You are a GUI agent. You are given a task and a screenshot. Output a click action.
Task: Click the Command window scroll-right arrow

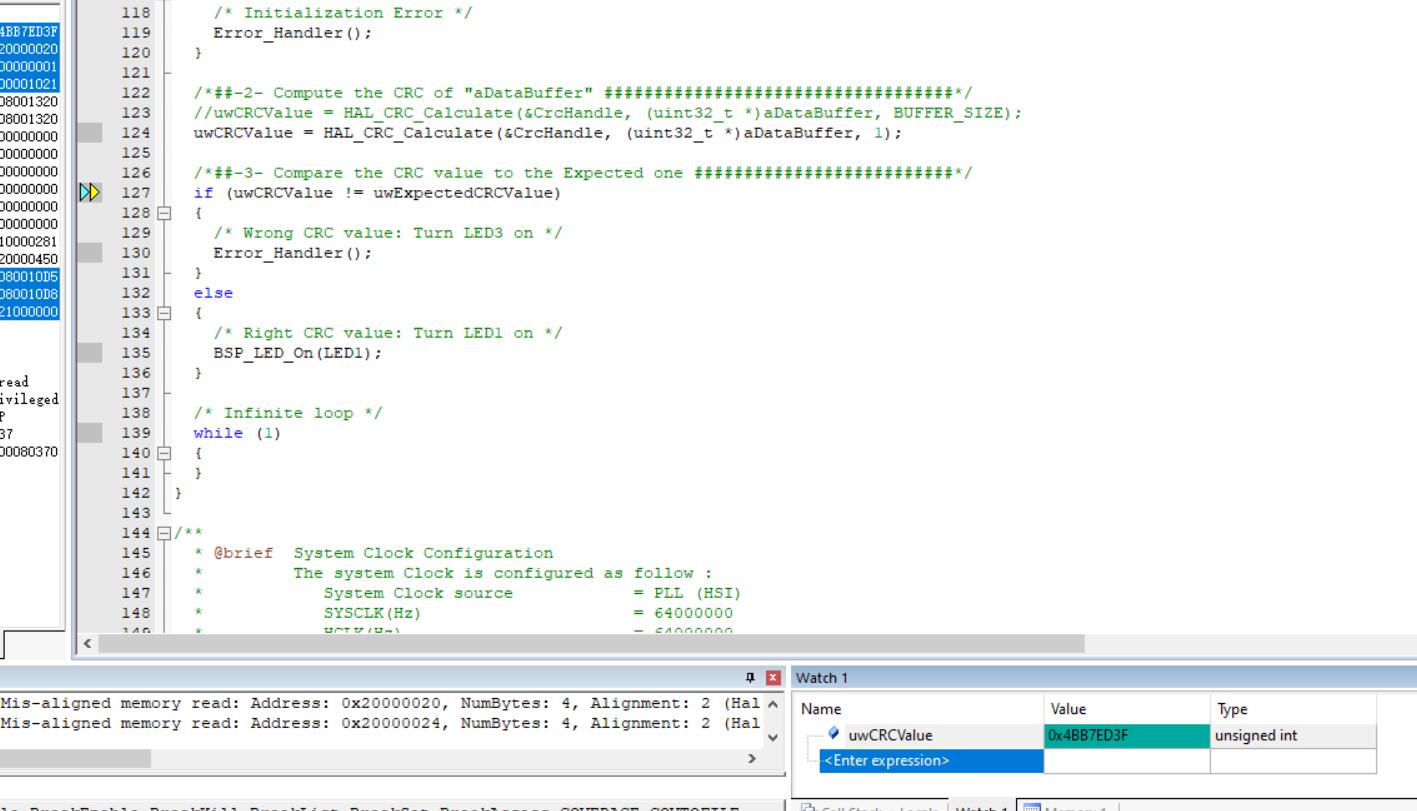click(x=752, y=759)
